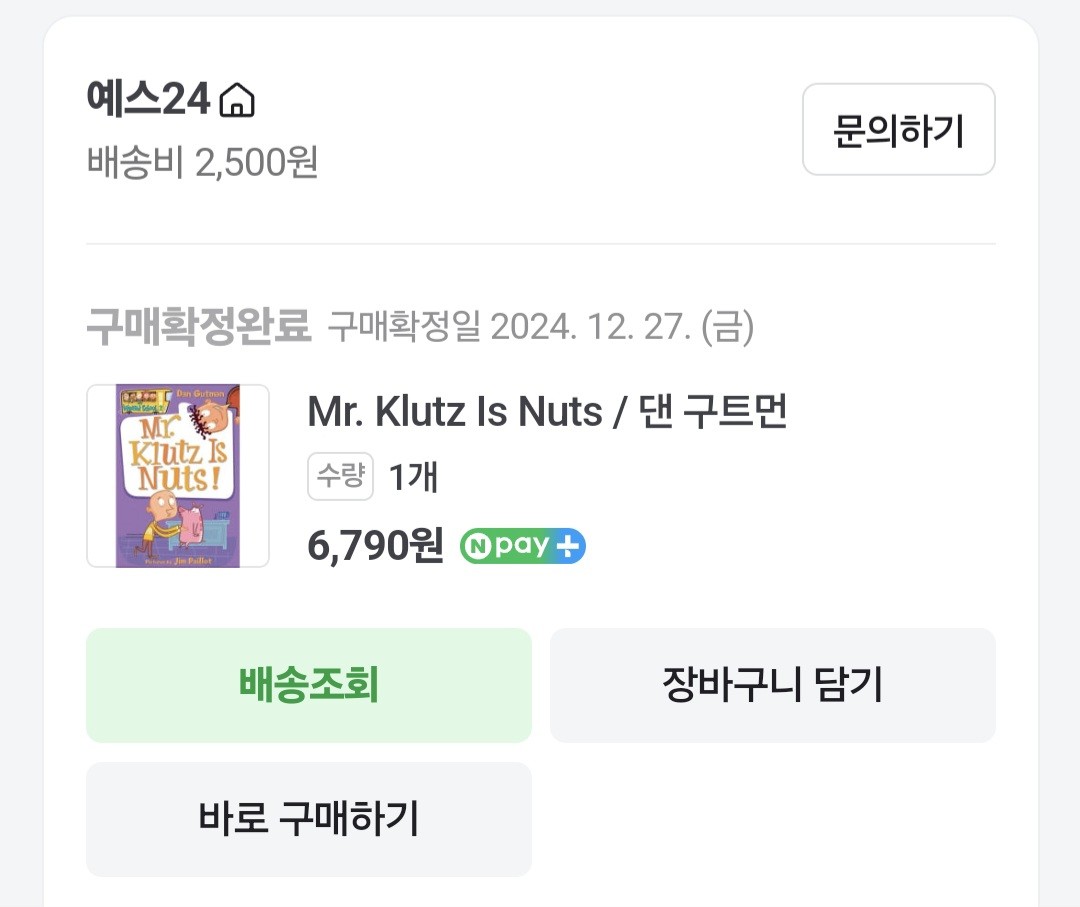The height and width of the screenshot is (907, 1080).
Task: Click 장바구니 담기 to add to cart
Action: coord(772,686)
